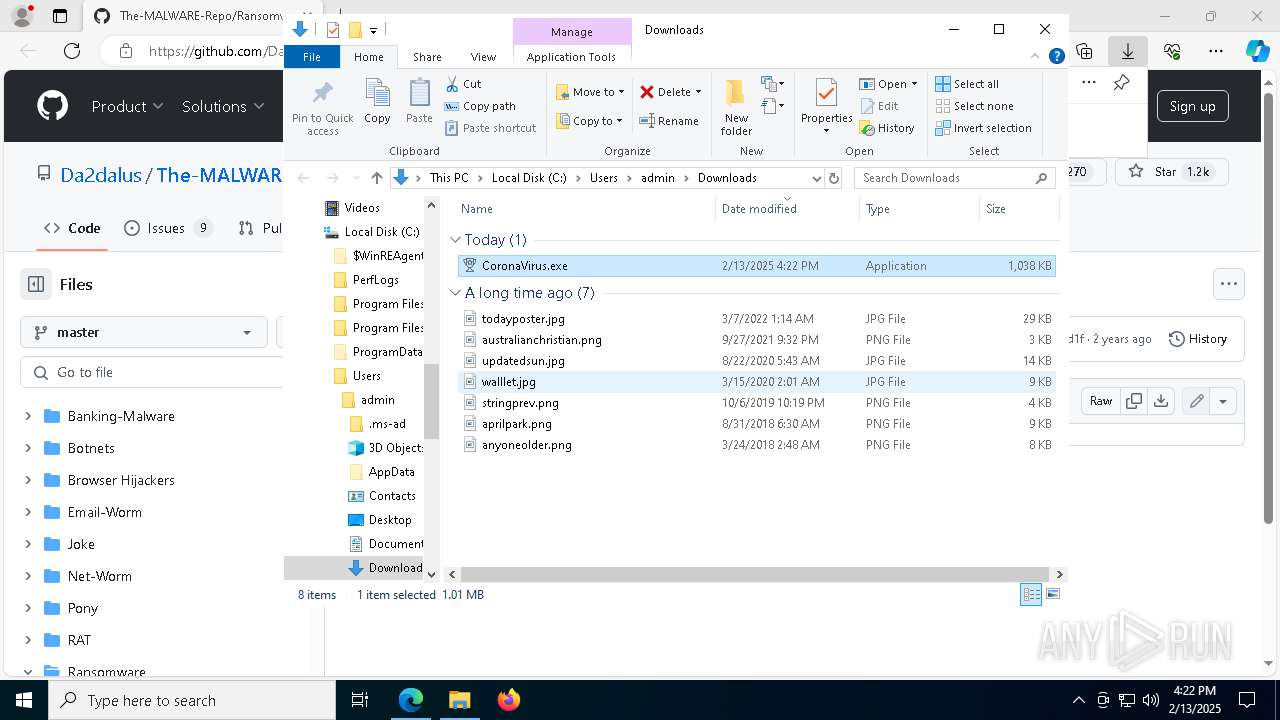1280x720 pixels.
Task: Create a New folder
Action: point(736,107)
